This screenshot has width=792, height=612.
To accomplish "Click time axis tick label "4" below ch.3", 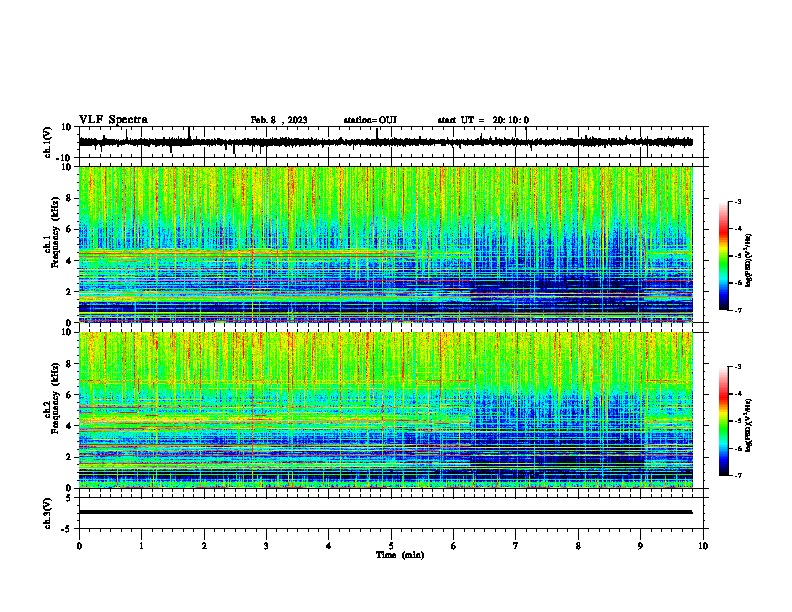I will coord(329,546).
